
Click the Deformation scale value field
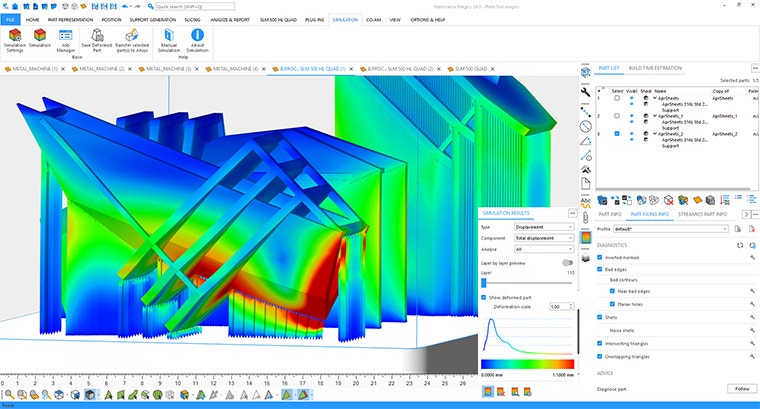(559, 306)
